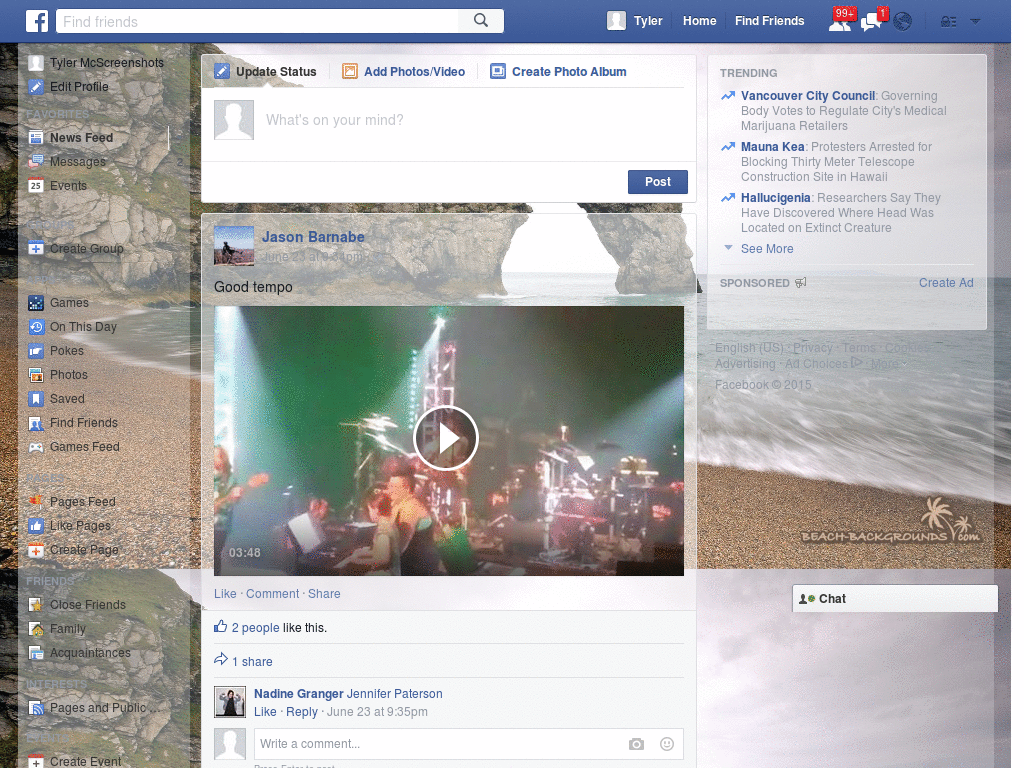Open Vancouver City Council trending topic

pos(808,96)
